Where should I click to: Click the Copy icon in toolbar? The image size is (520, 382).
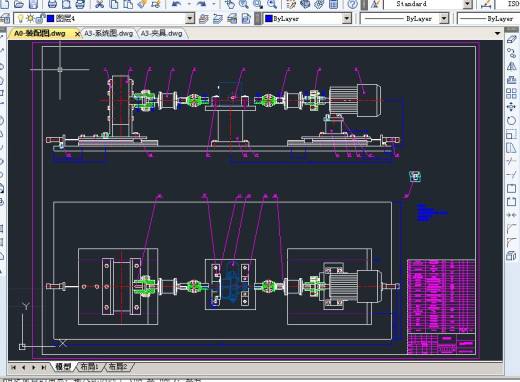[x=114, y=4]
